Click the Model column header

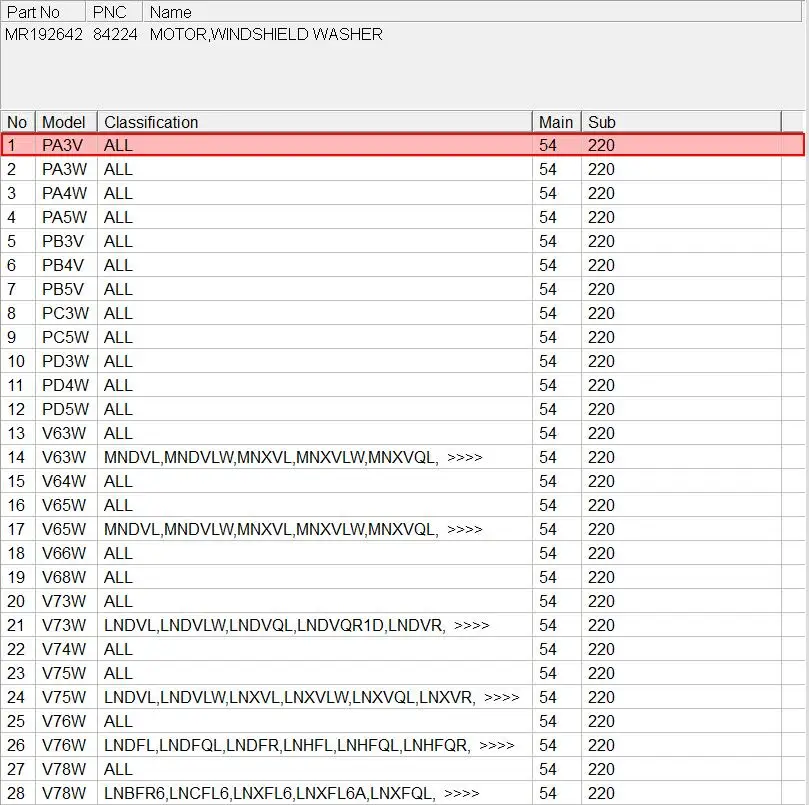pyautogui.click(x=66, y=122)
